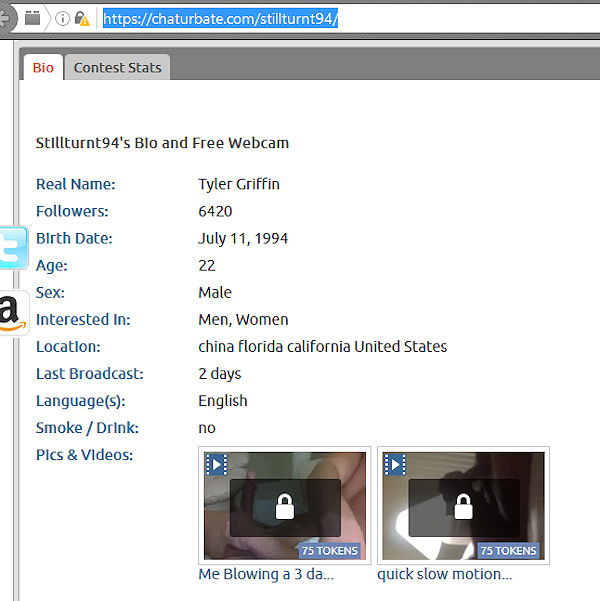Screen dimensions: 600x601
Task: Click the Age value 22
Action: pyautogui.click(x=207, y=265)
